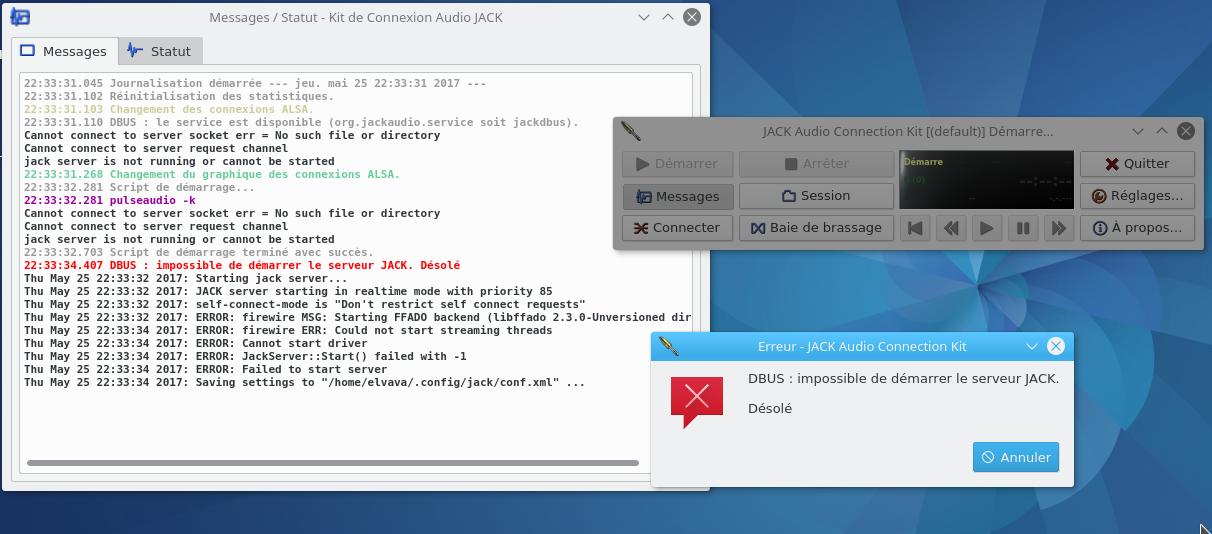Click the fast-forward transport button
The image size is (1212, 534).
coord(1059,228)
